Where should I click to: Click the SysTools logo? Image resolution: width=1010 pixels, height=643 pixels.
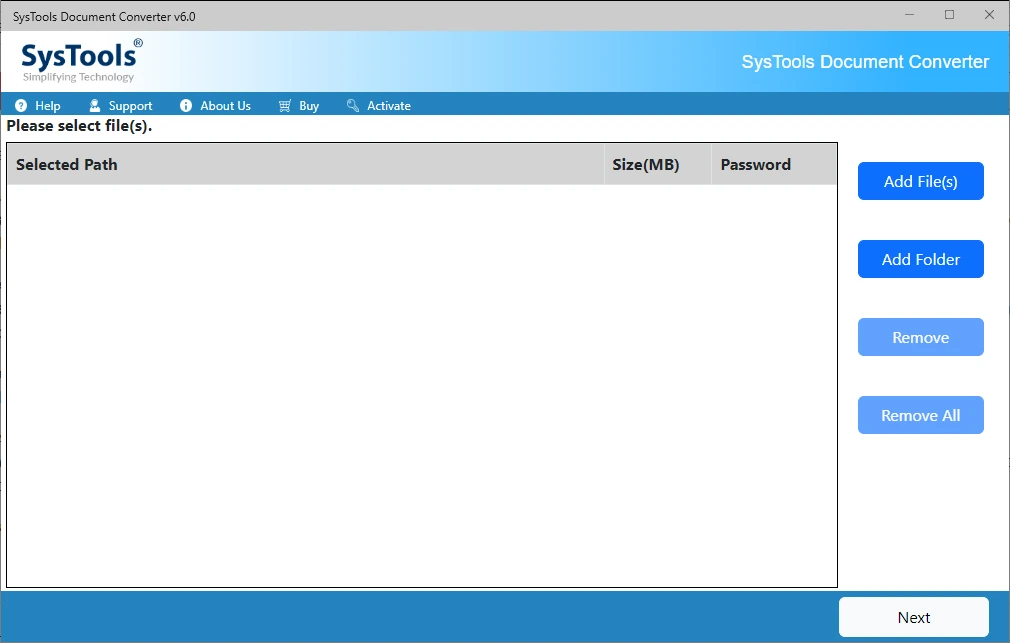81,61
